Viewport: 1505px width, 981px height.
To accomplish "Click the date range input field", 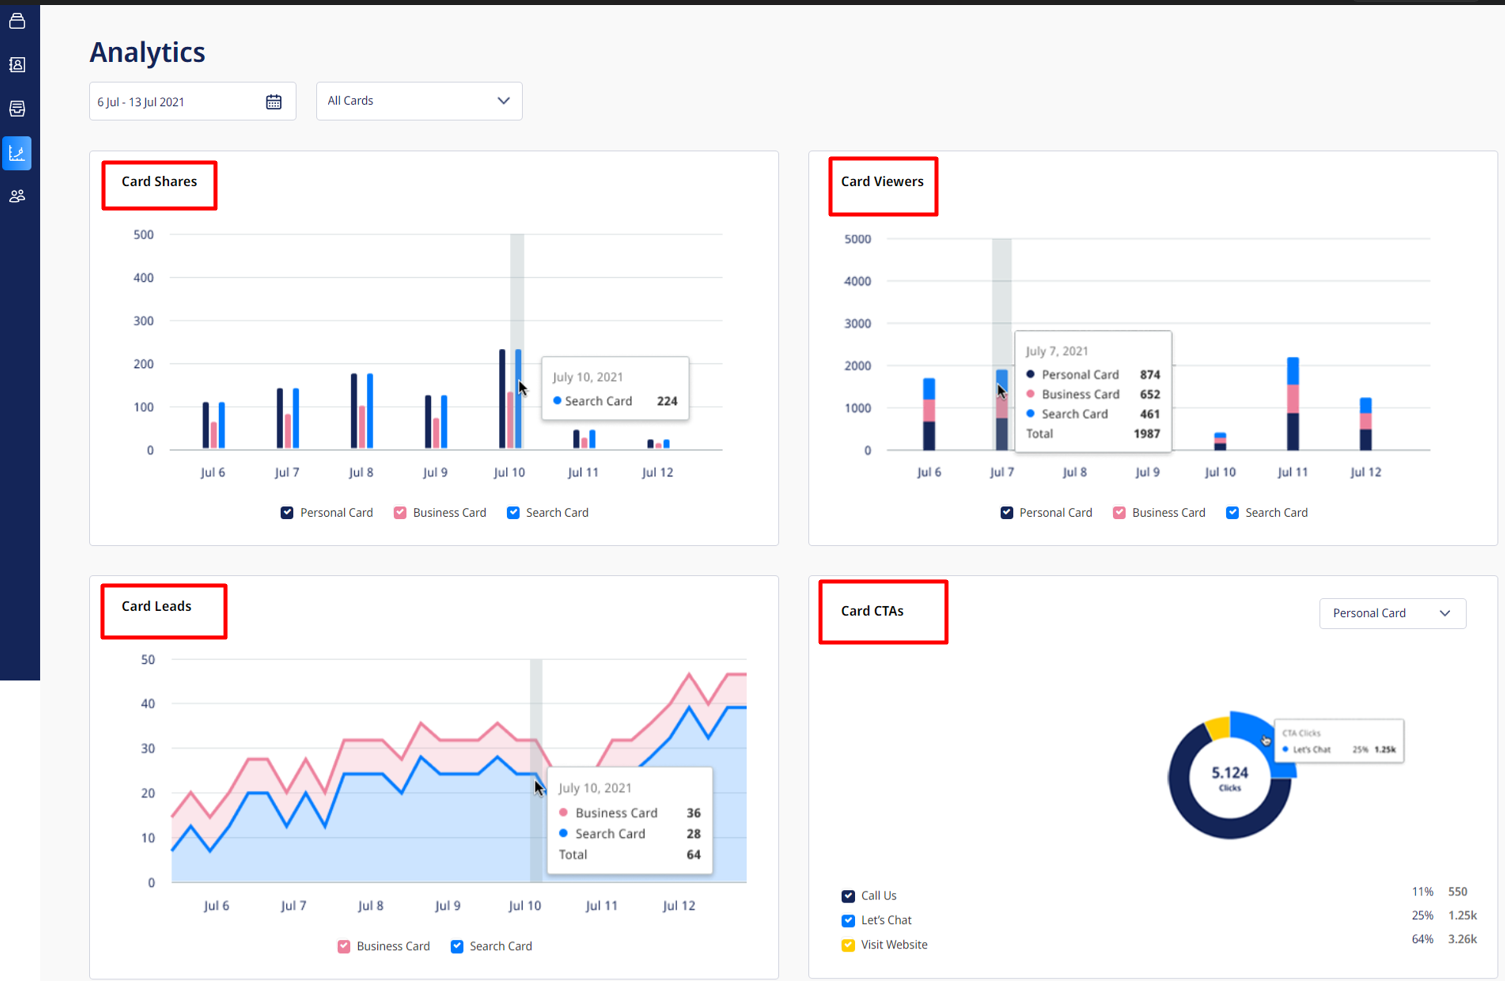I will click(175, 102).
